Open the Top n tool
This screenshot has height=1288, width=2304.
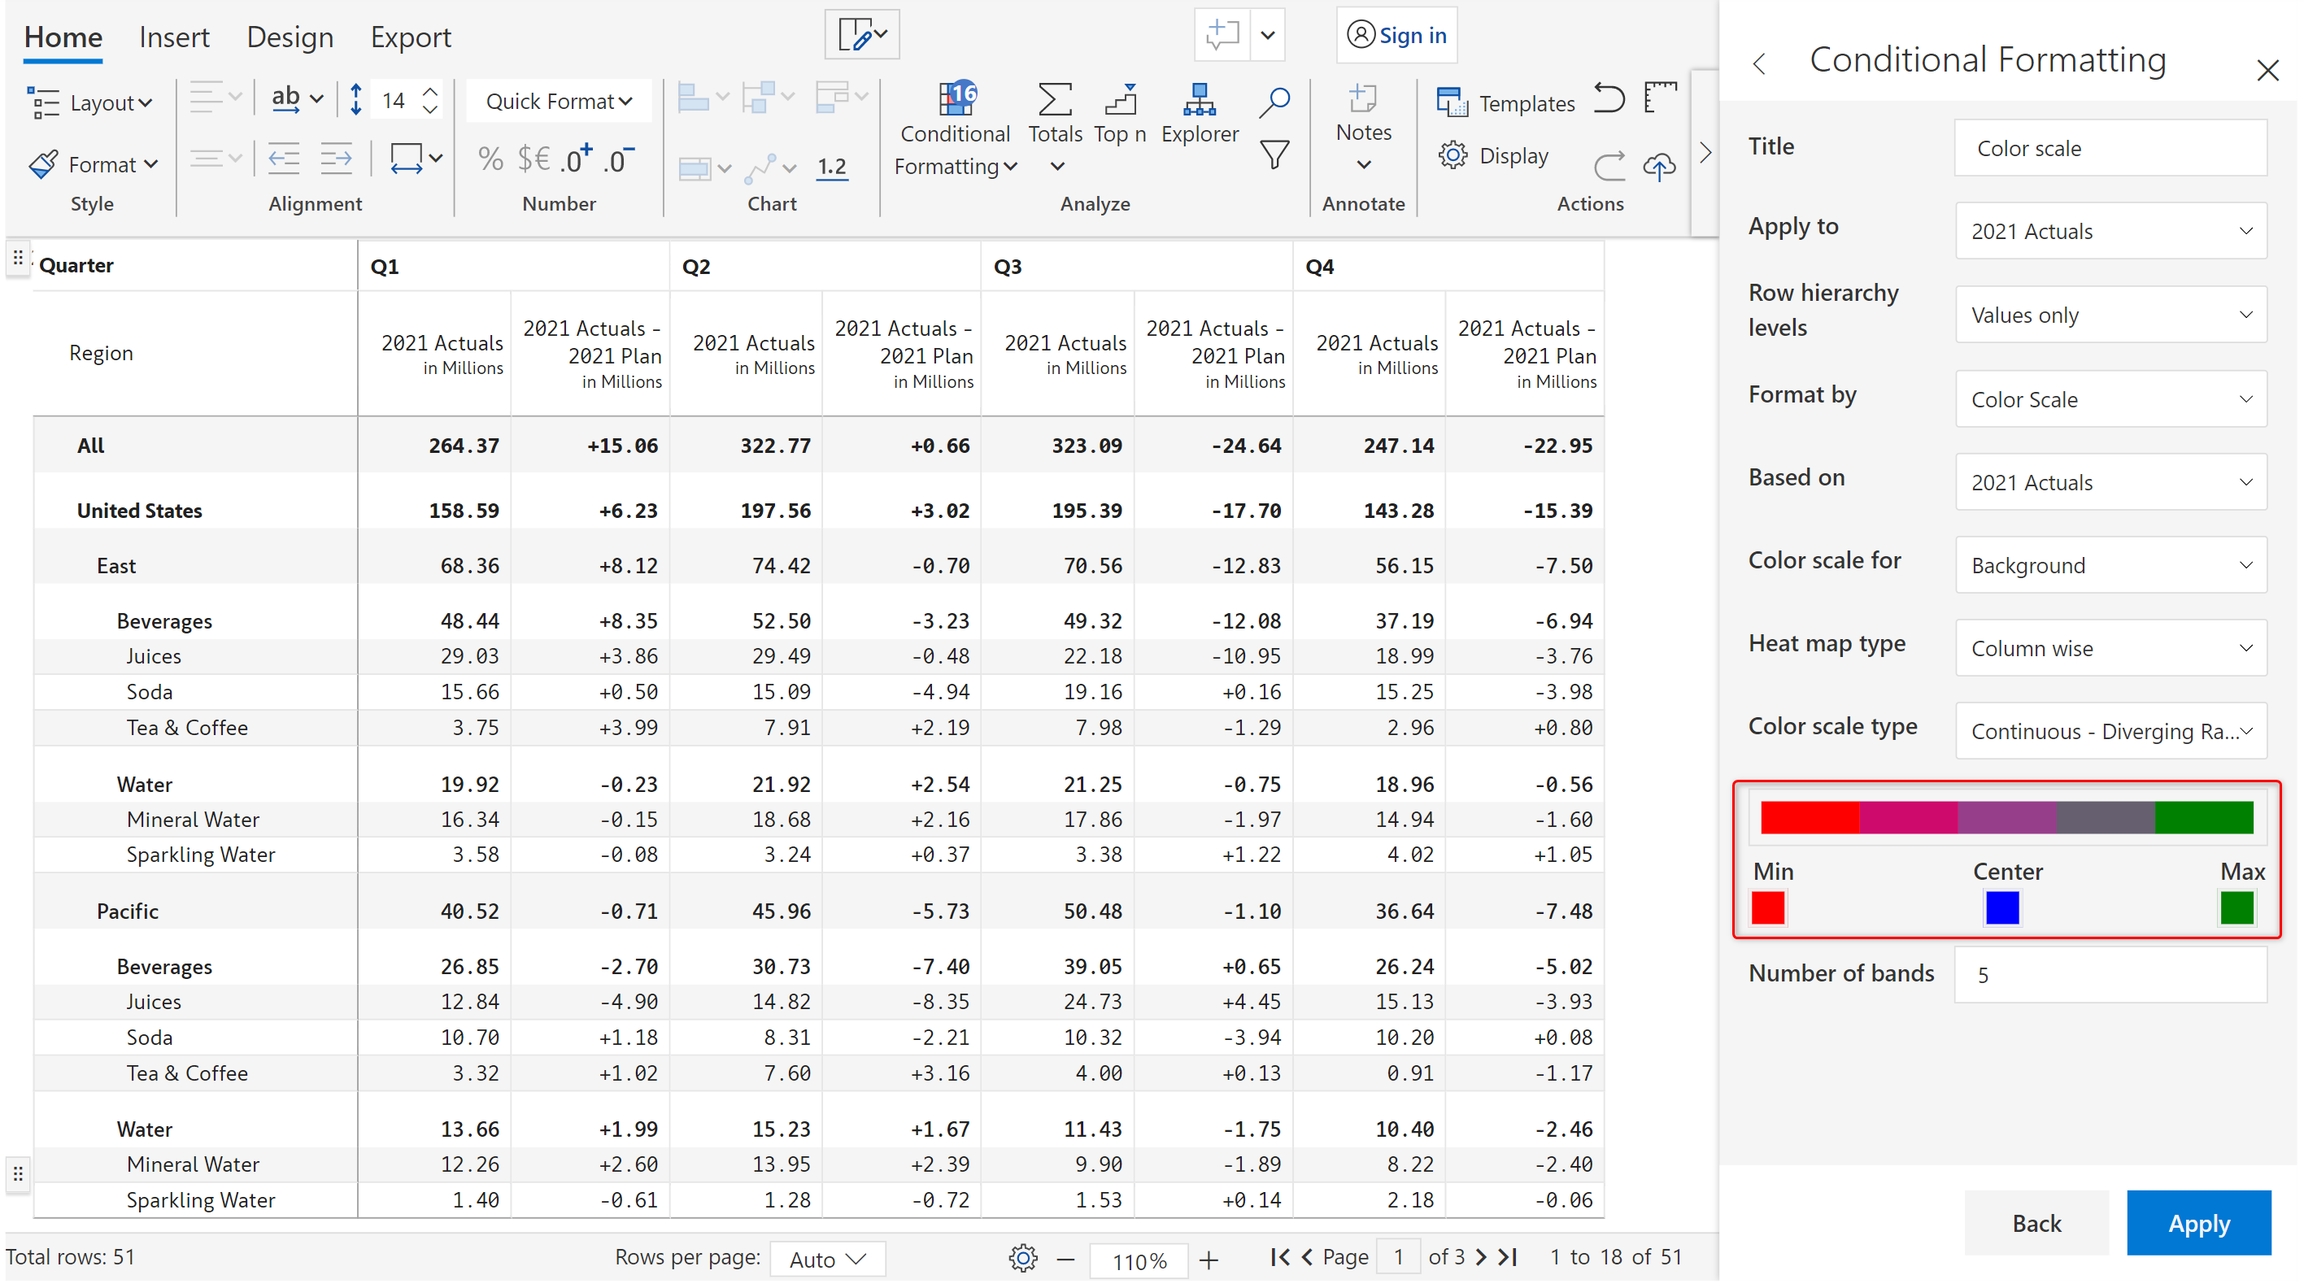point(1120,101)
